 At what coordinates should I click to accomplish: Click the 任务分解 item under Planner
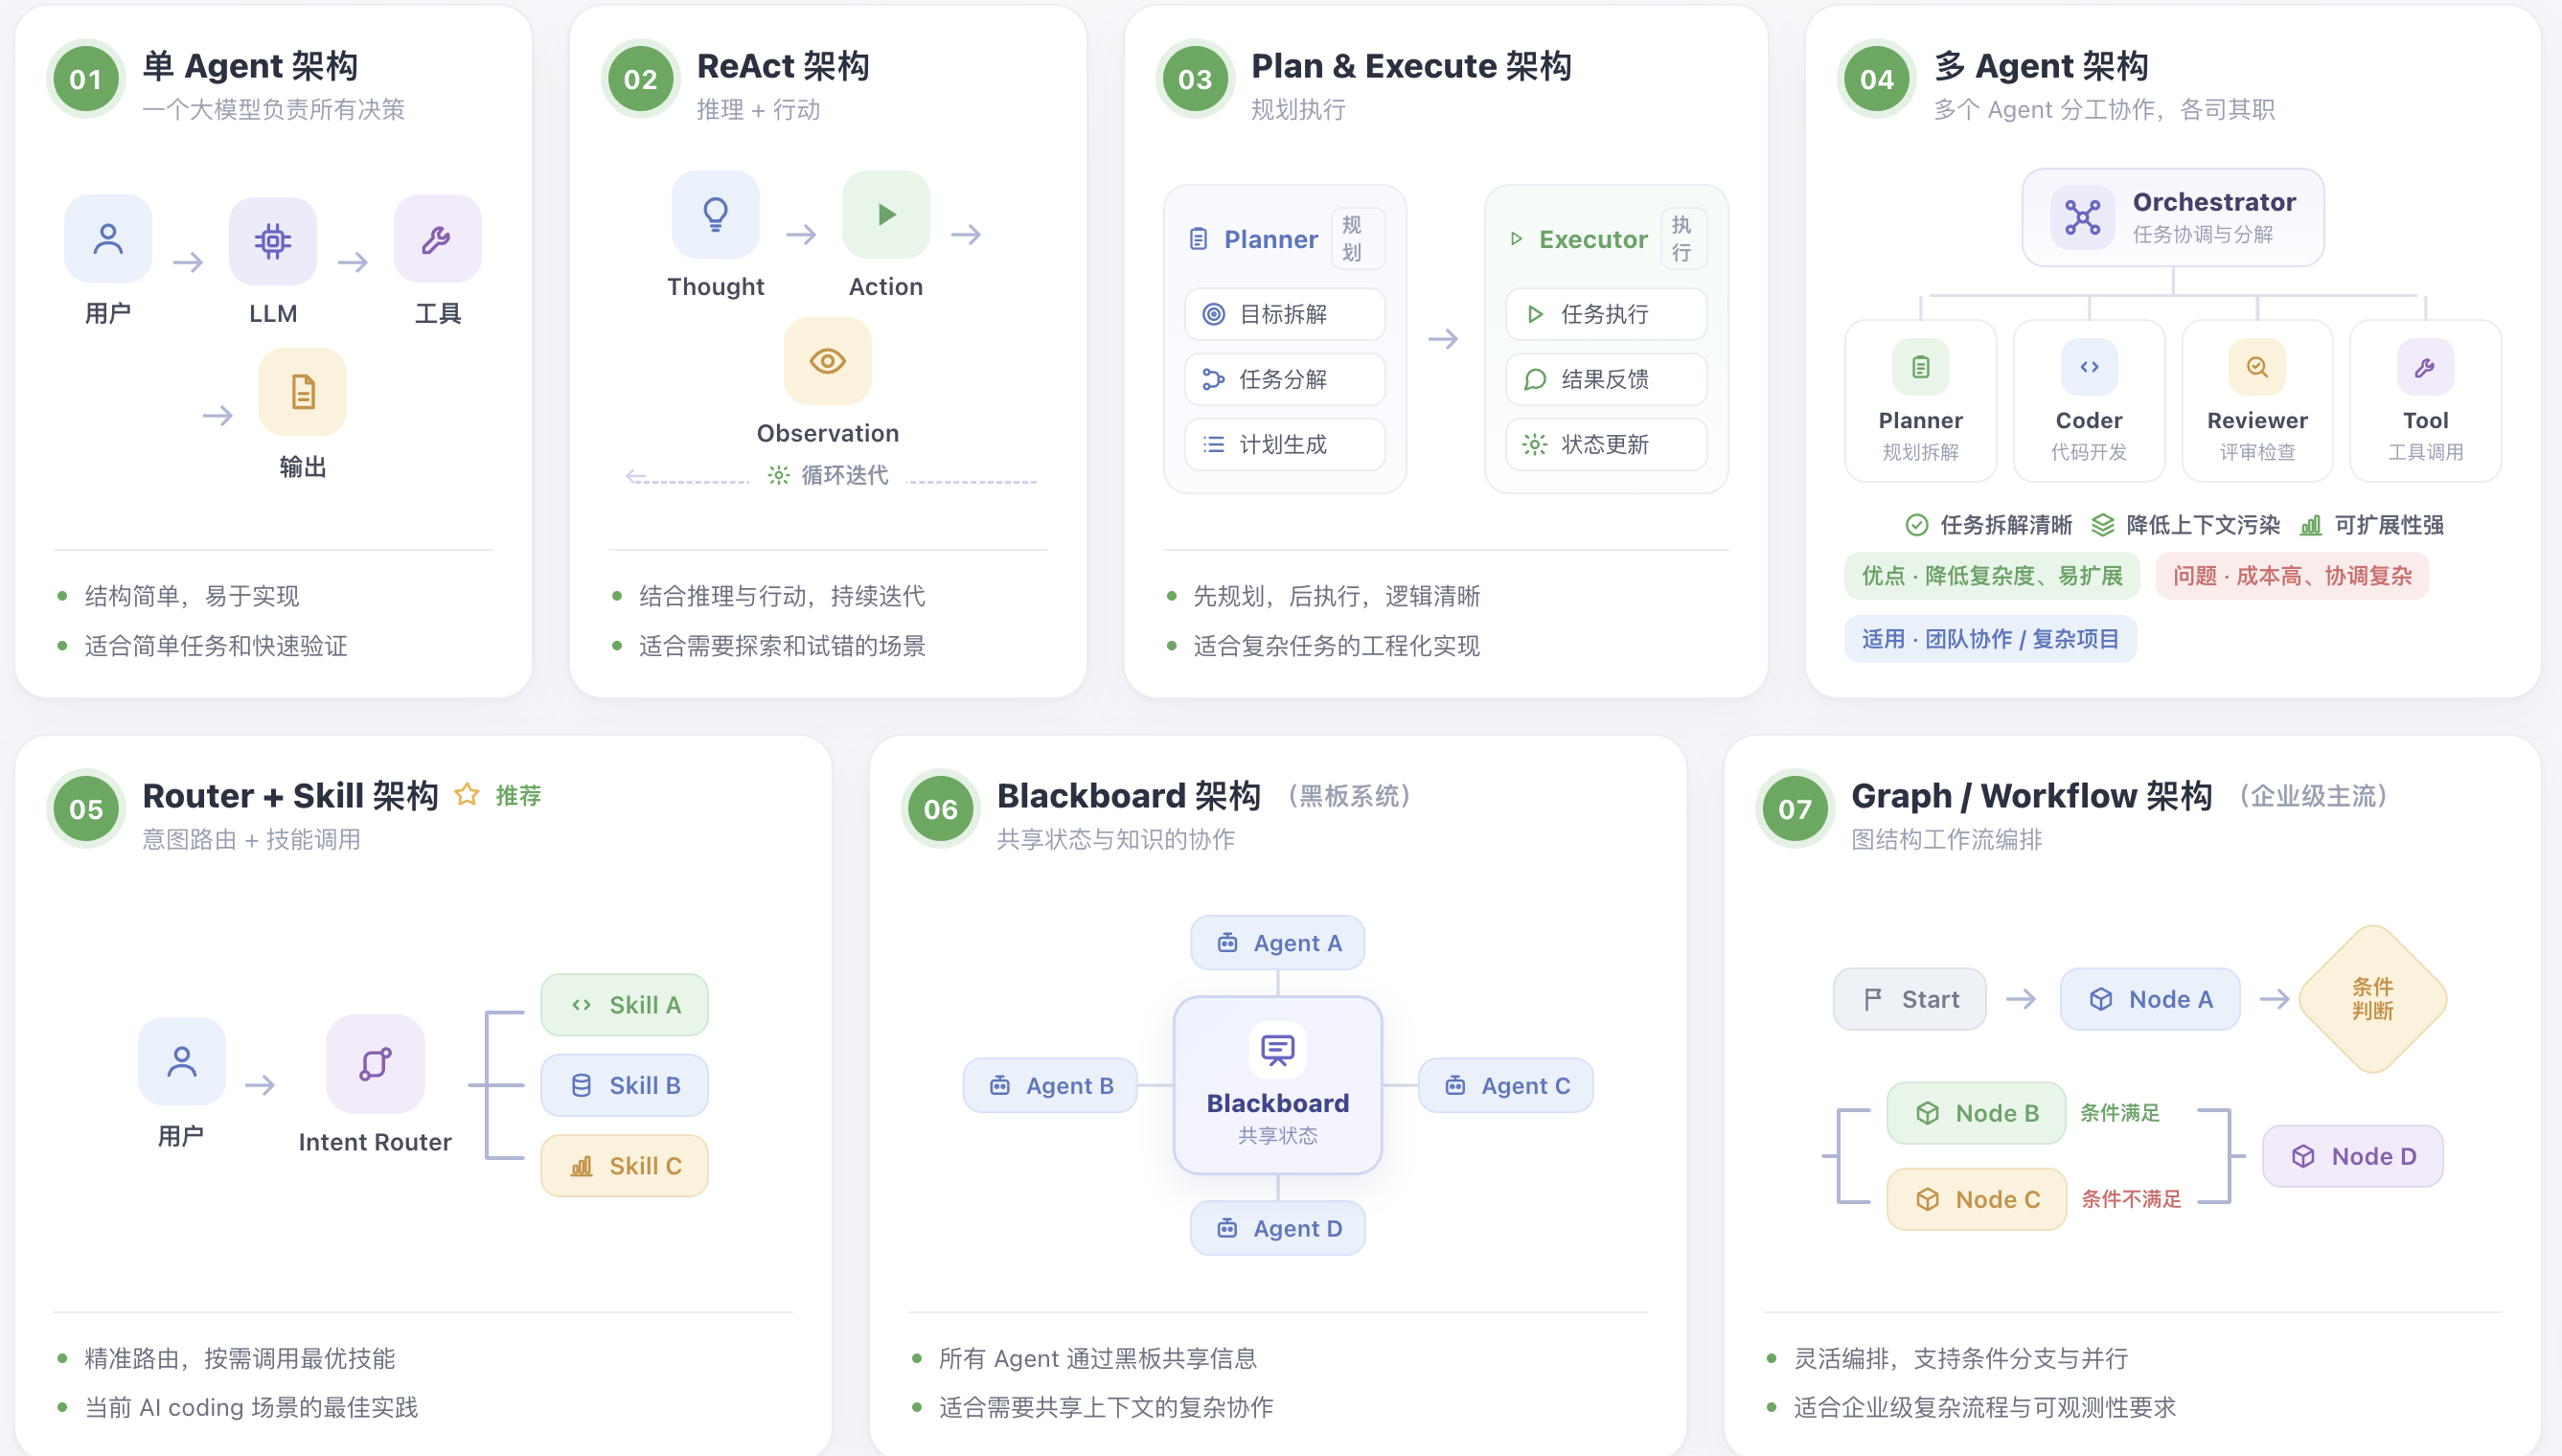1285,379
